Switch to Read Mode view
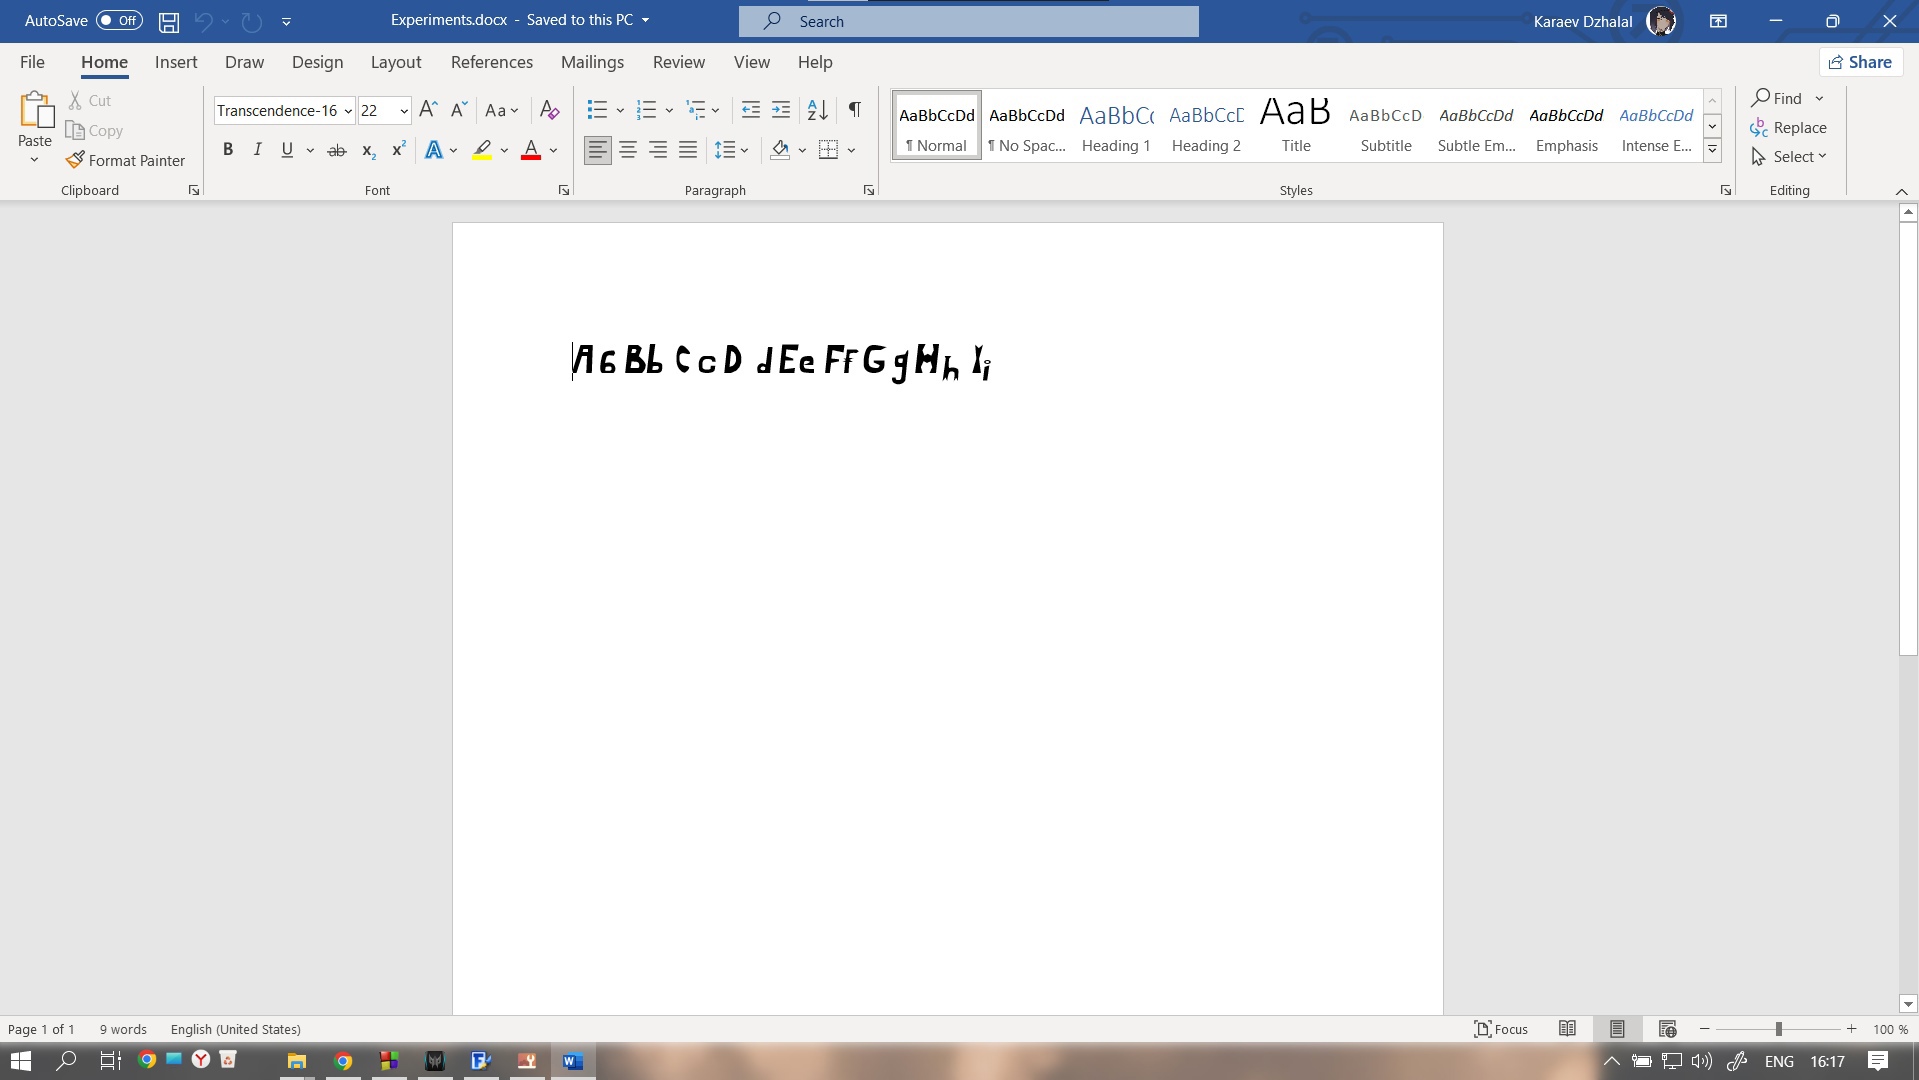1919x1080 pixels. pos(1567,1029)
